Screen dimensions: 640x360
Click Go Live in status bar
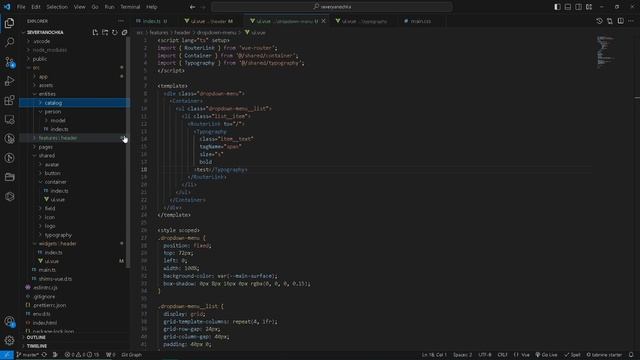tap(546, 355)
